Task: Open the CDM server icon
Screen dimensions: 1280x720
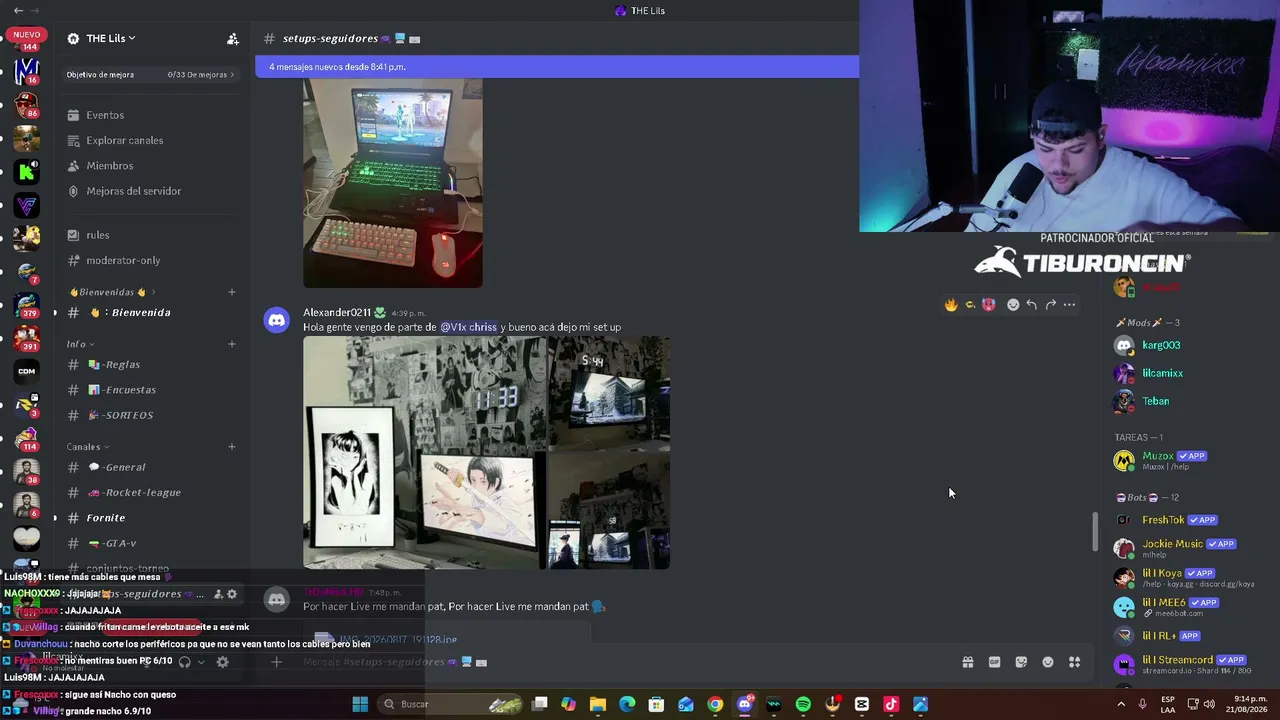Action: [x=27, y=371]
